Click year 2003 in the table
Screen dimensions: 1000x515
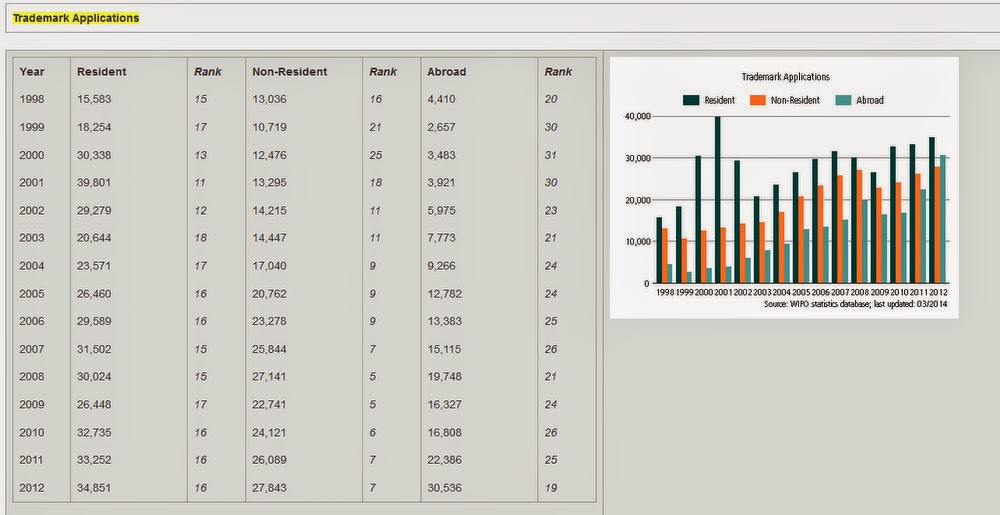(x=32, y=238)
